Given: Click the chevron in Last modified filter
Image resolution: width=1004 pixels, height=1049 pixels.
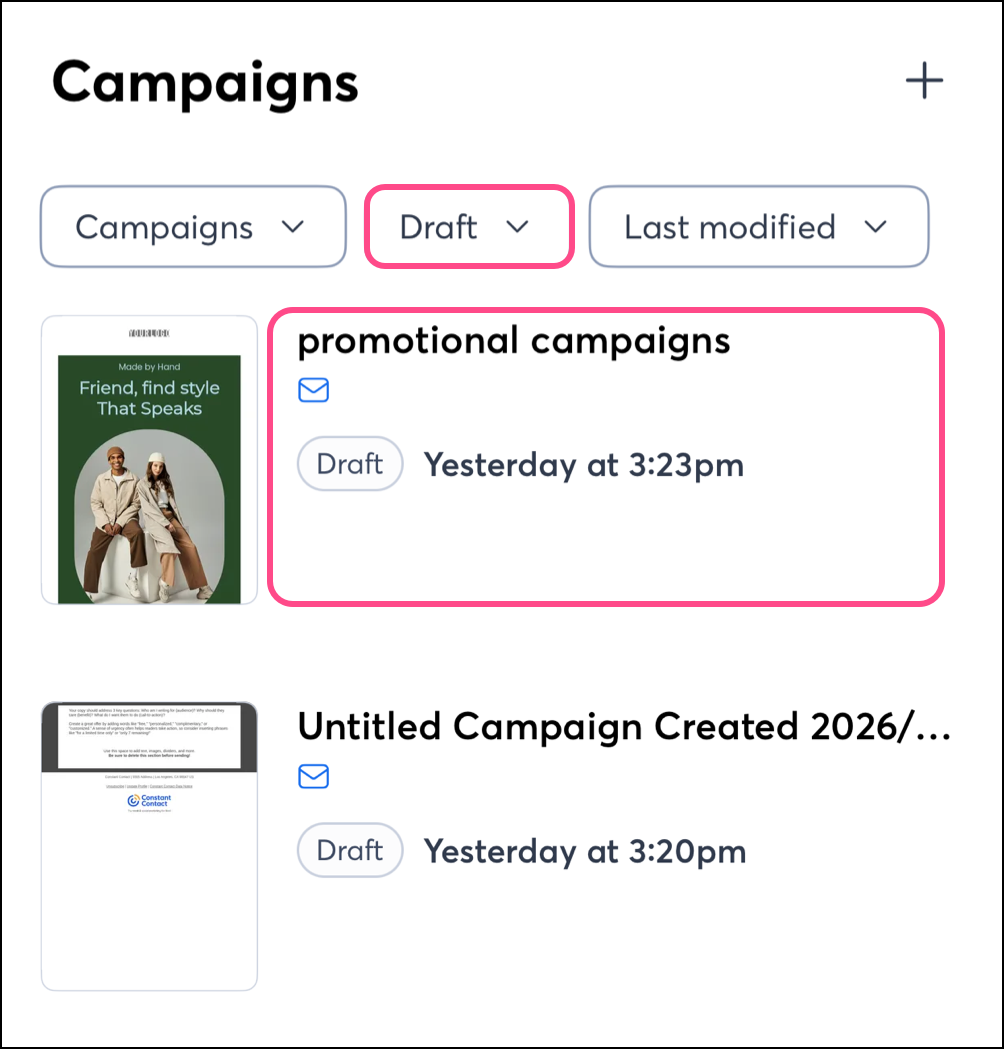Looking at the screenshot, I should coord(876,227).
